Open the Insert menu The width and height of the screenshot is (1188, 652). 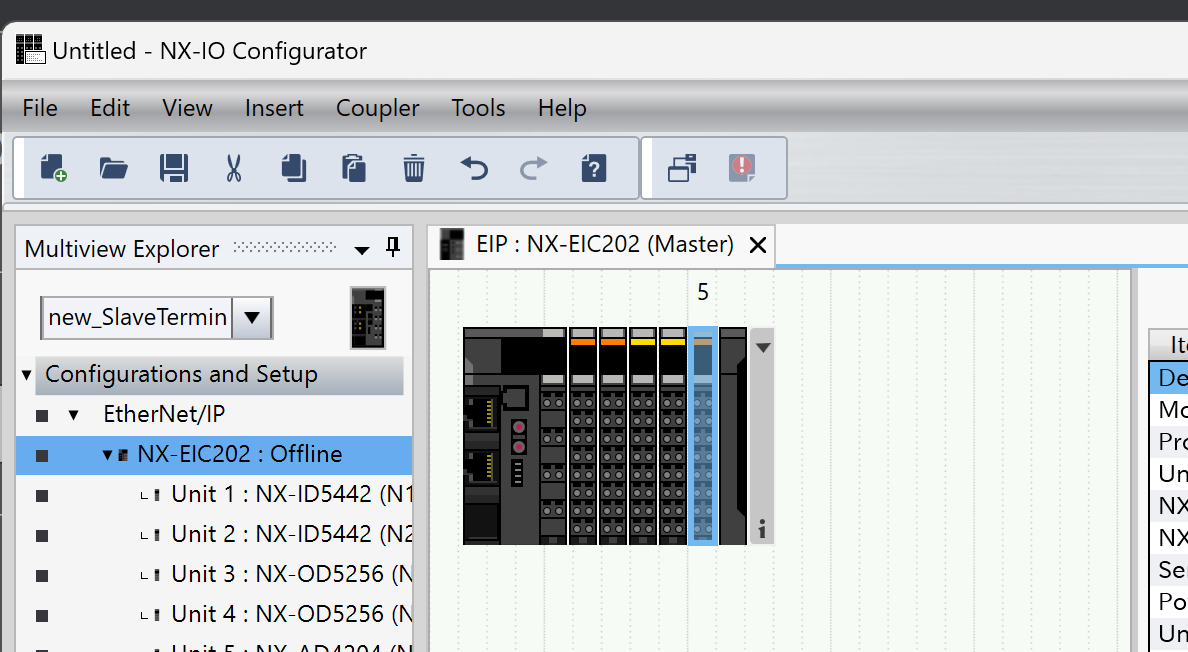(x=274, y=108)
